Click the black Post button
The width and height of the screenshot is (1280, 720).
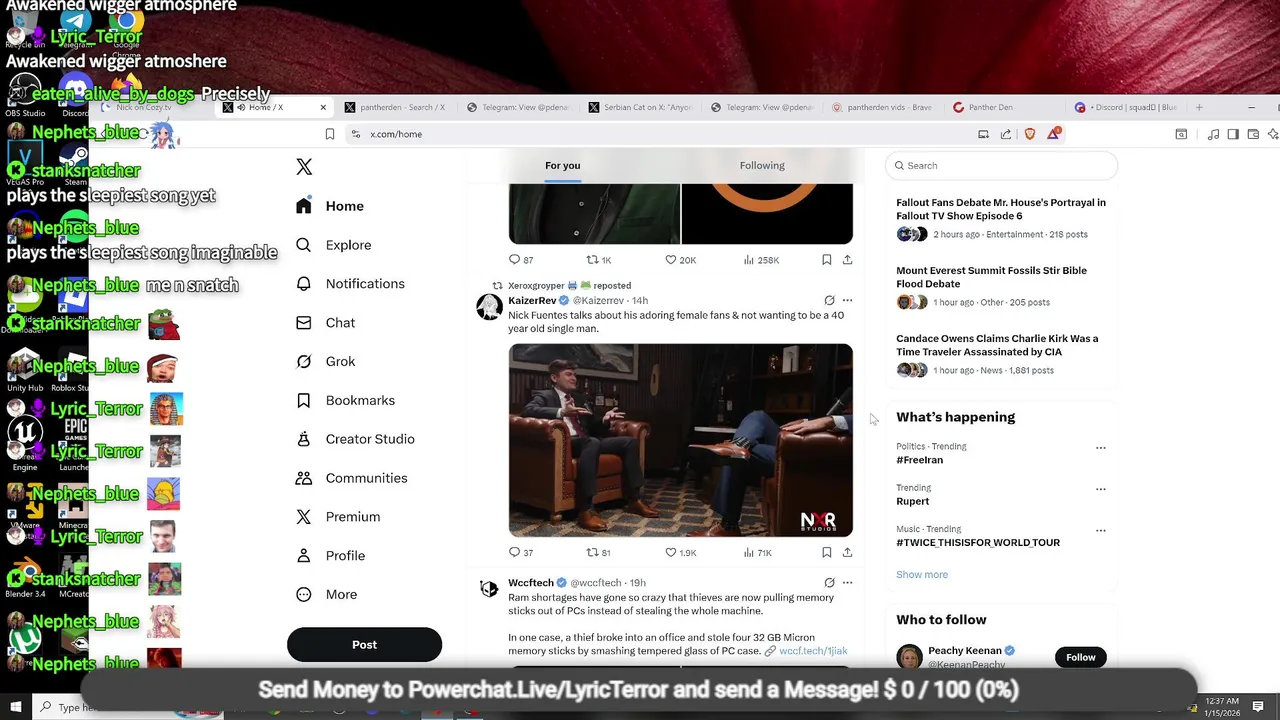point(364,645)
